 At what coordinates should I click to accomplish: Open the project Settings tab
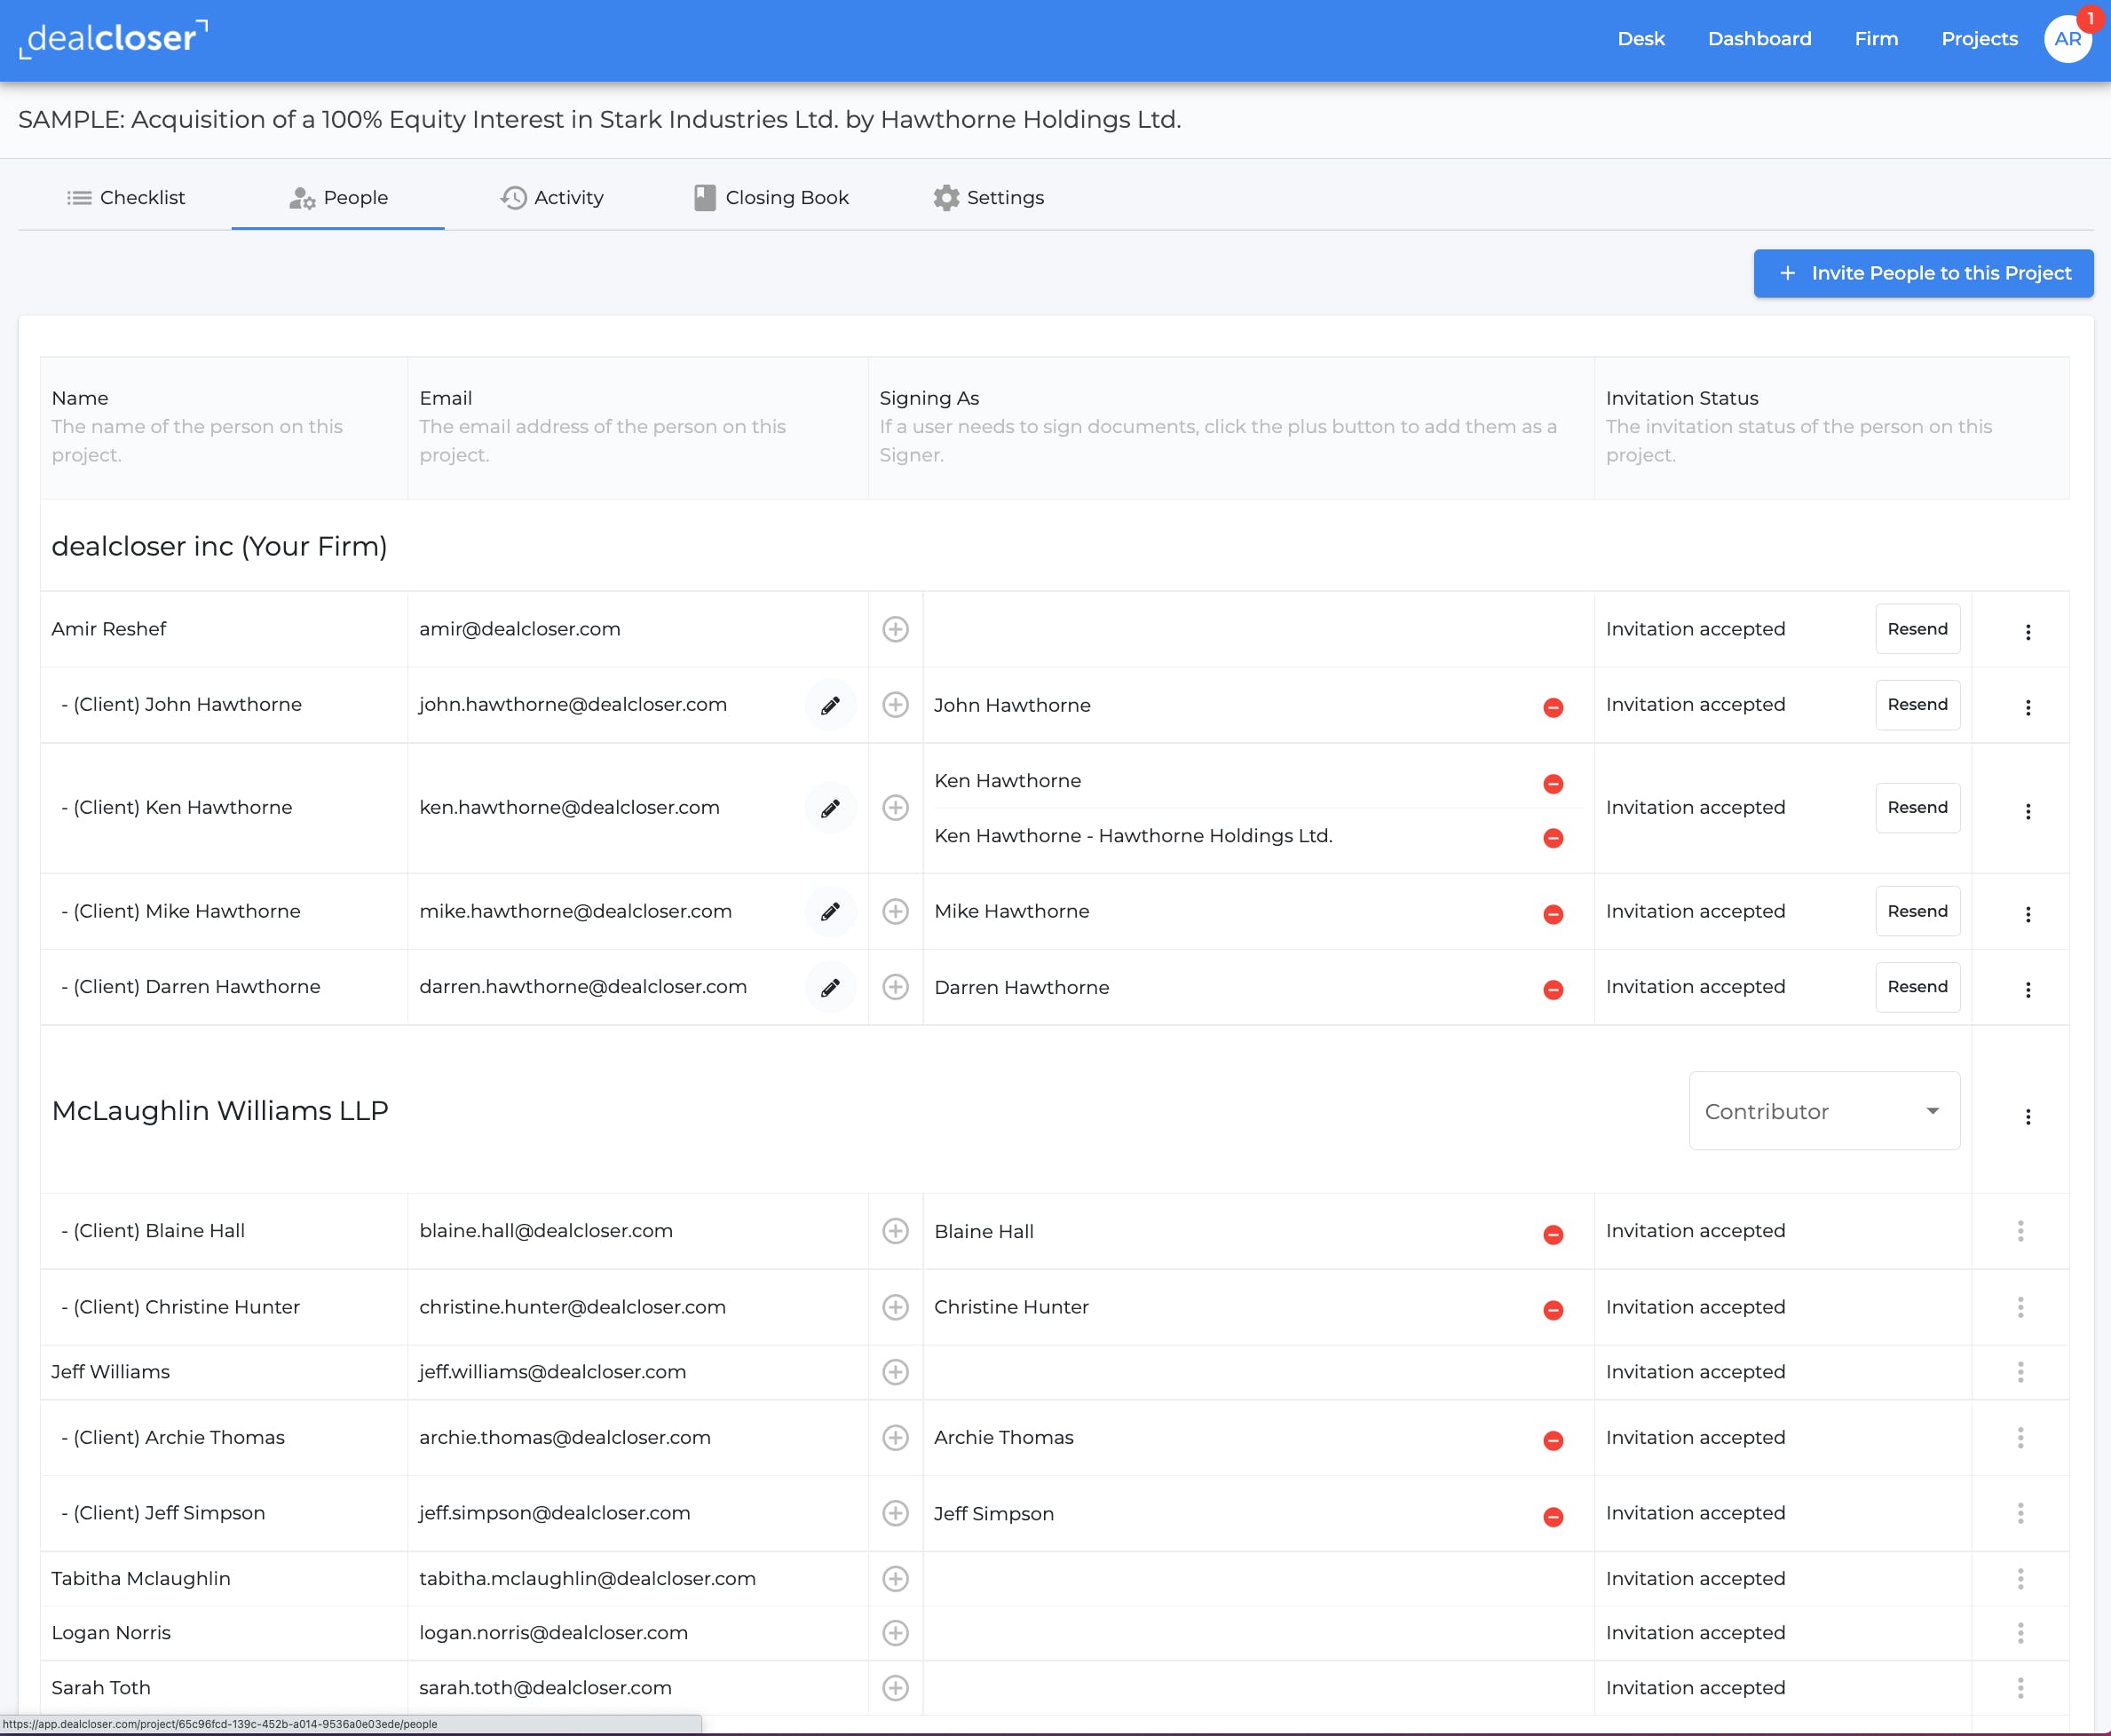click(988, 198)
